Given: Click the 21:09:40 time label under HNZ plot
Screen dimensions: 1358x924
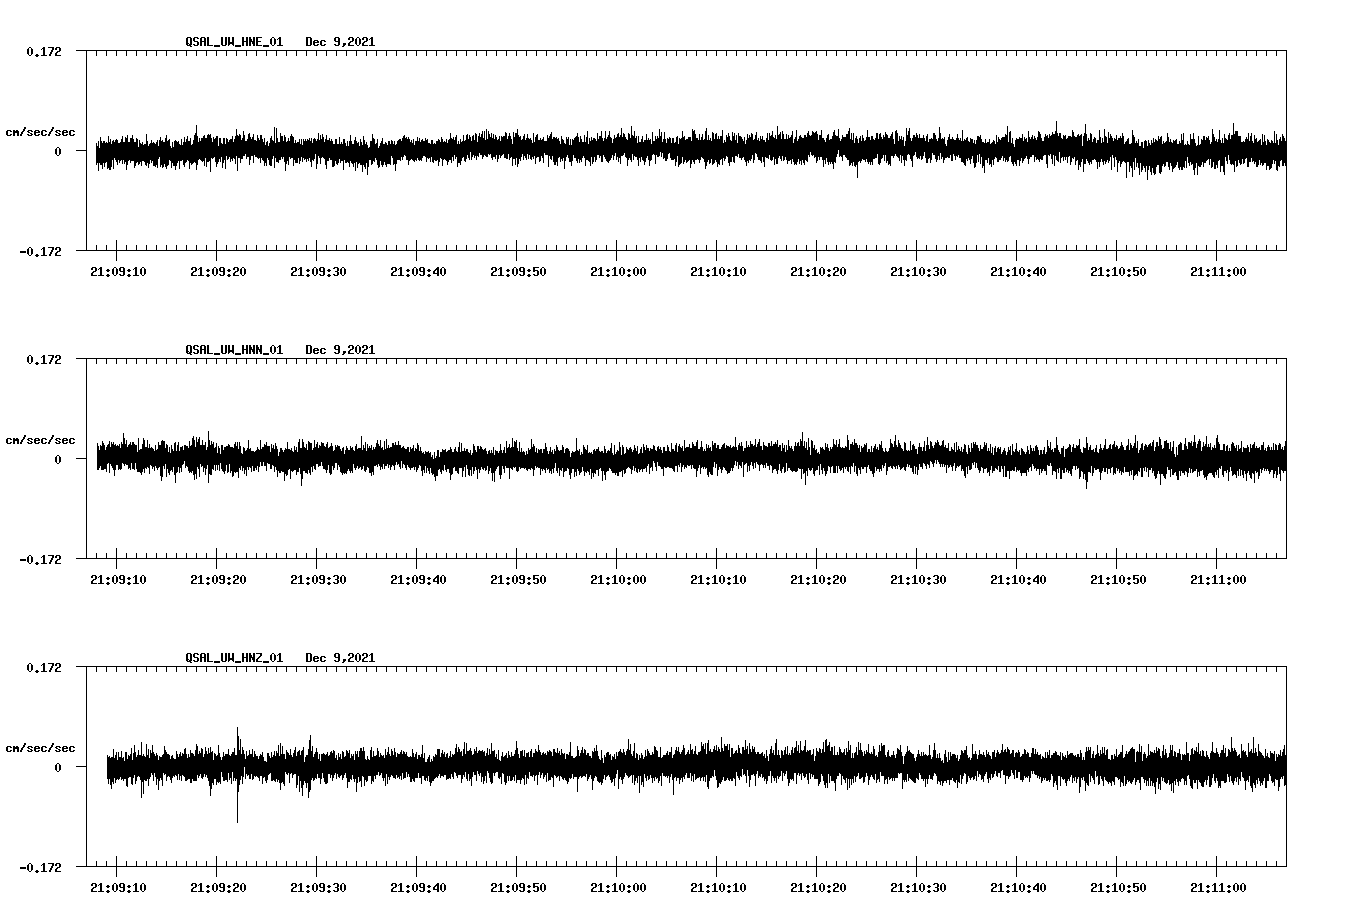Looking at the screenshot, I should [418, 888].
